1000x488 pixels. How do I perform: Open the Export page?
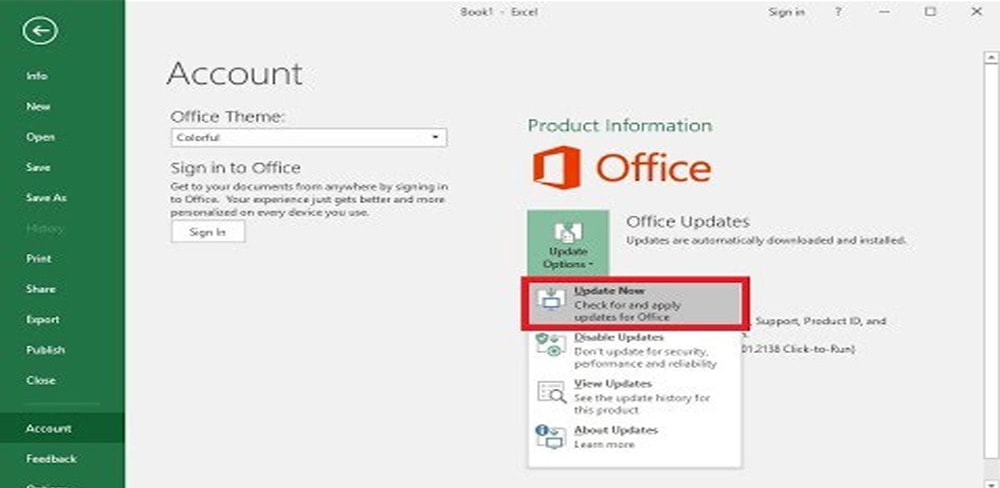point(43,320)
